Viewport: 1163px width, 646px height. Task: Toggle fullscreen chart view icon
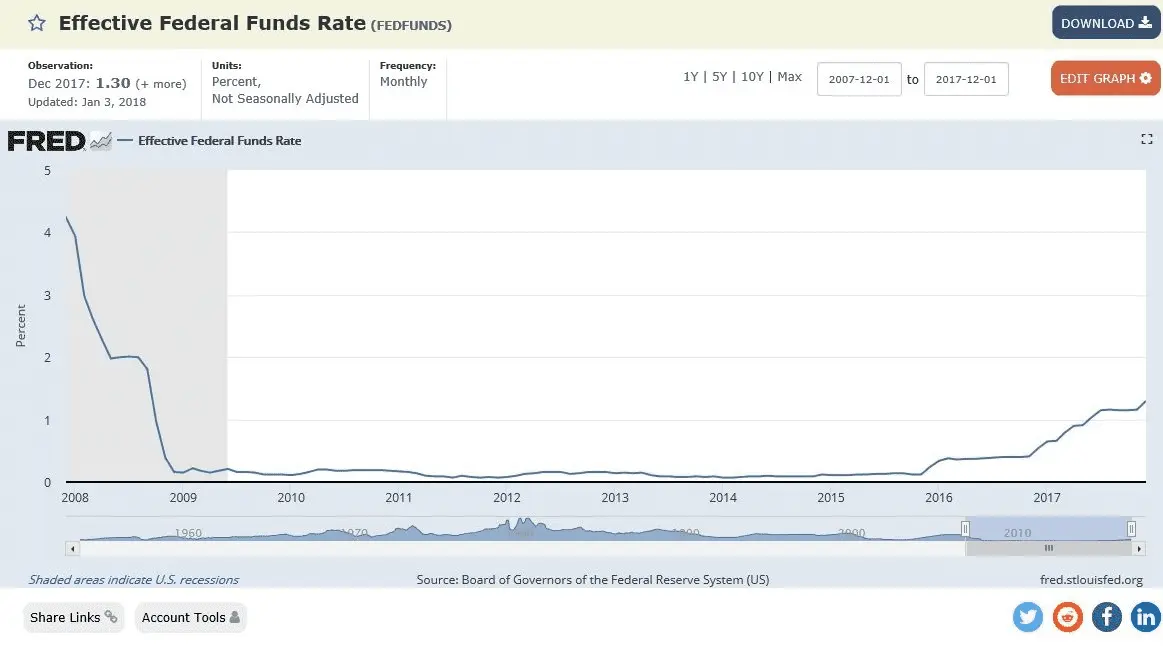tap(1147, 140)
